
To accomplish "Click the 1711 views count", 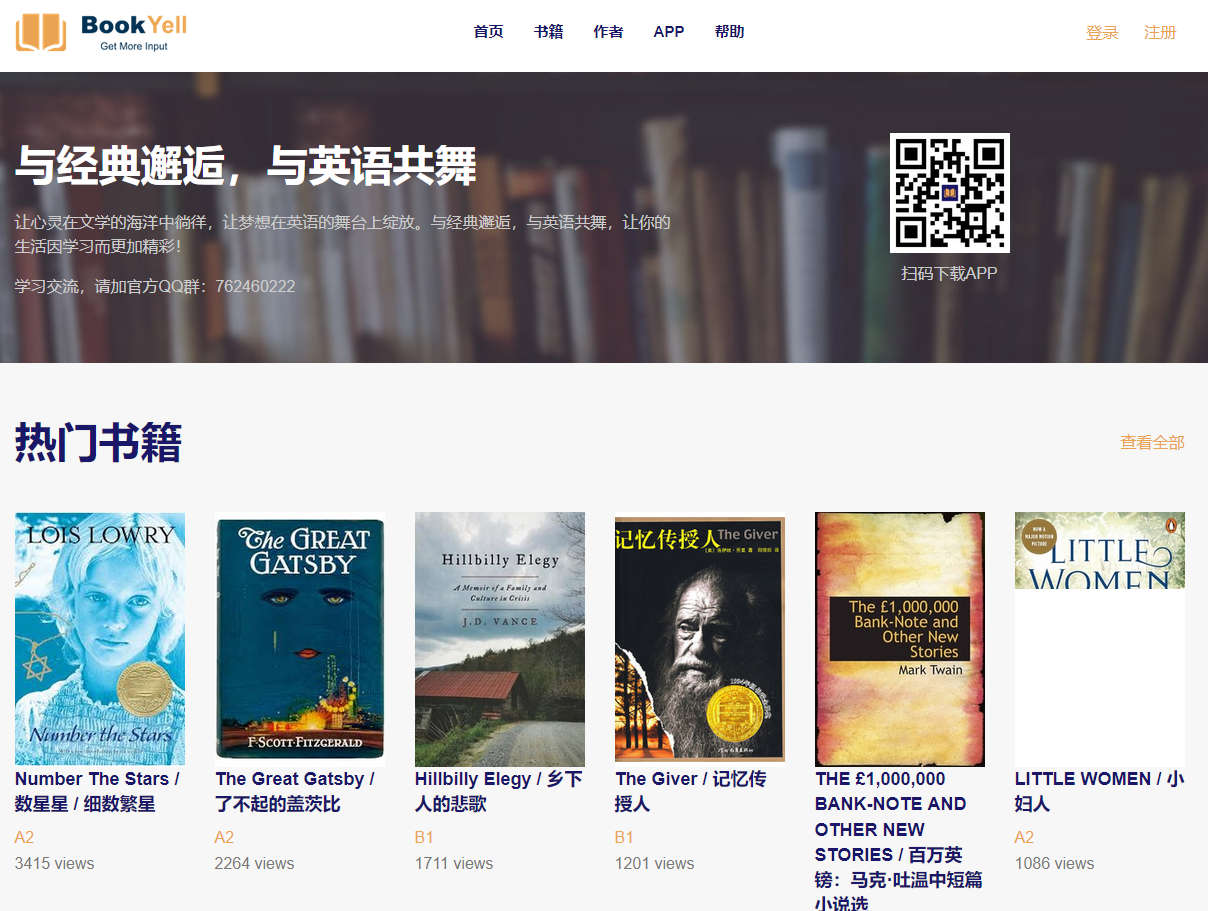I will [x=454, y=863].
